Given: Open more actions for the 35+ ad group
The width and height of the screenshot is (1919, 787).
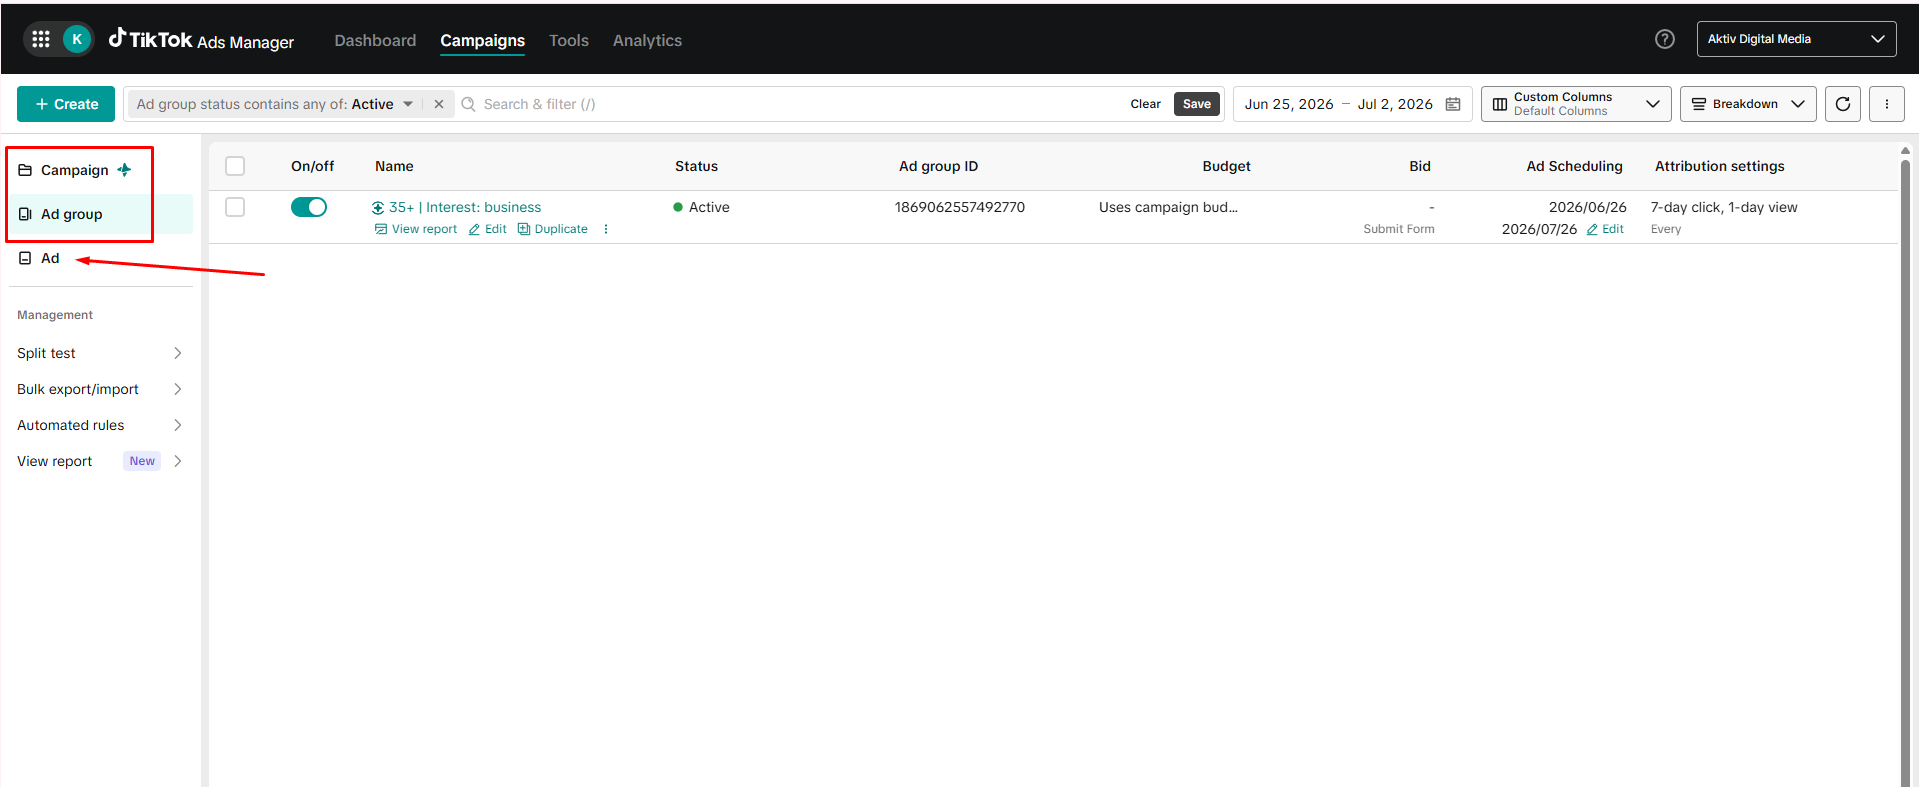Looking at the screenshot, I should click(x=606, y=229).
